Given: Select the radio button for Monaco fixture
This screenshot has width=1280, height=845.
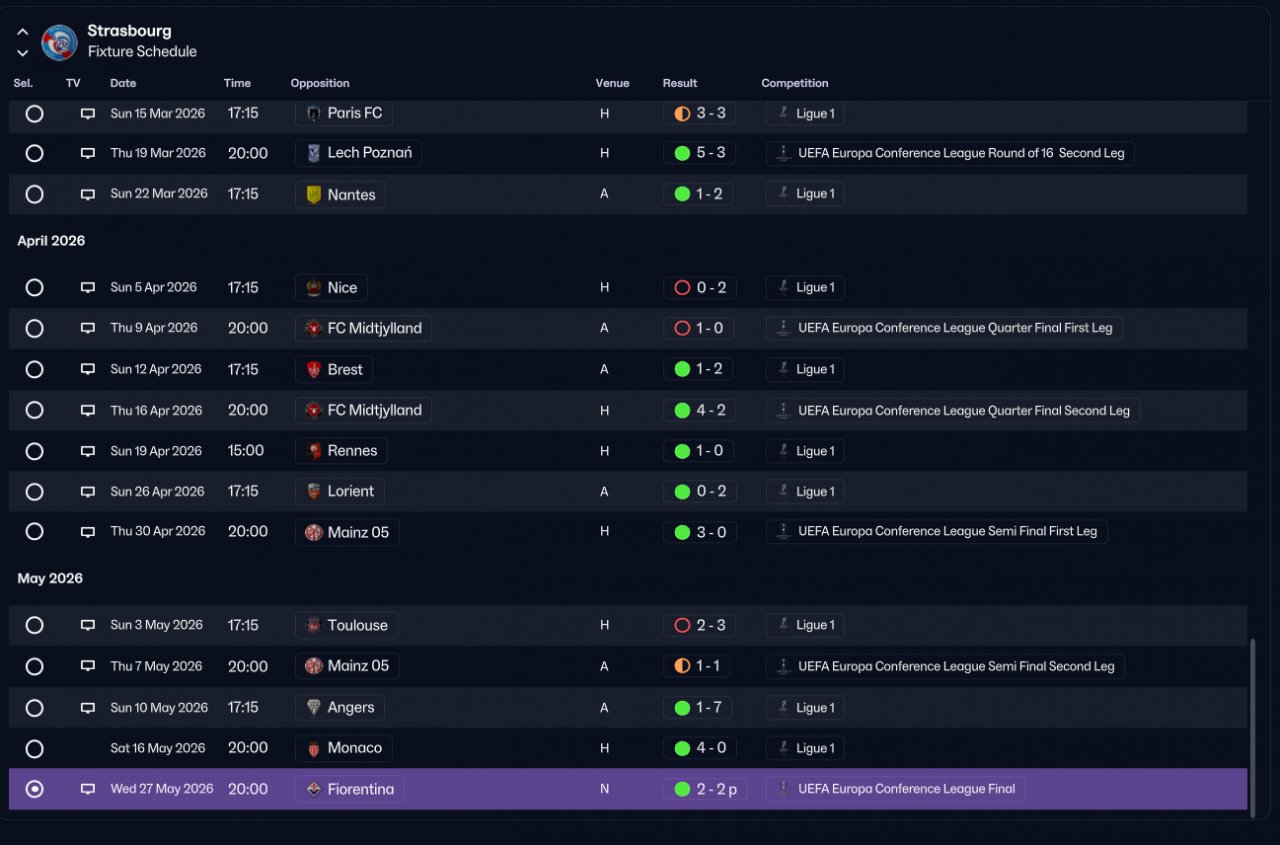Looking at the screenshot, I should tap(35, 748).
